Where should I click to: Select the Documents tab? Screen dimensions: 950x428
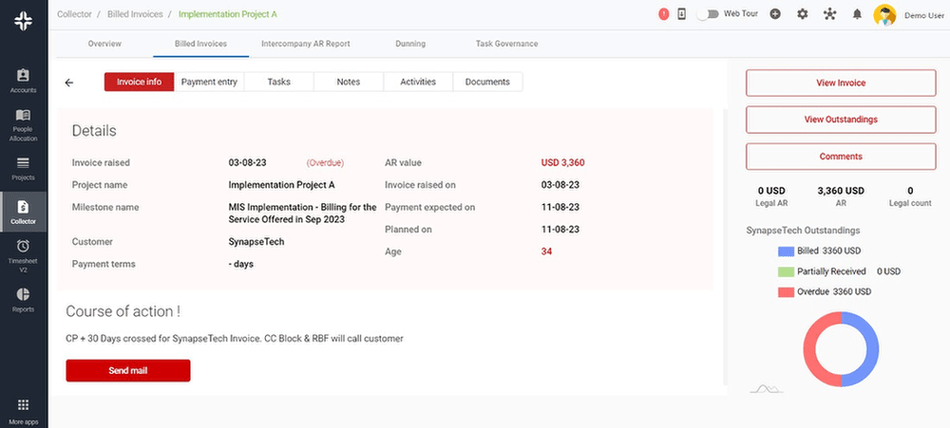pyautogui.click(x=487, y=82)
